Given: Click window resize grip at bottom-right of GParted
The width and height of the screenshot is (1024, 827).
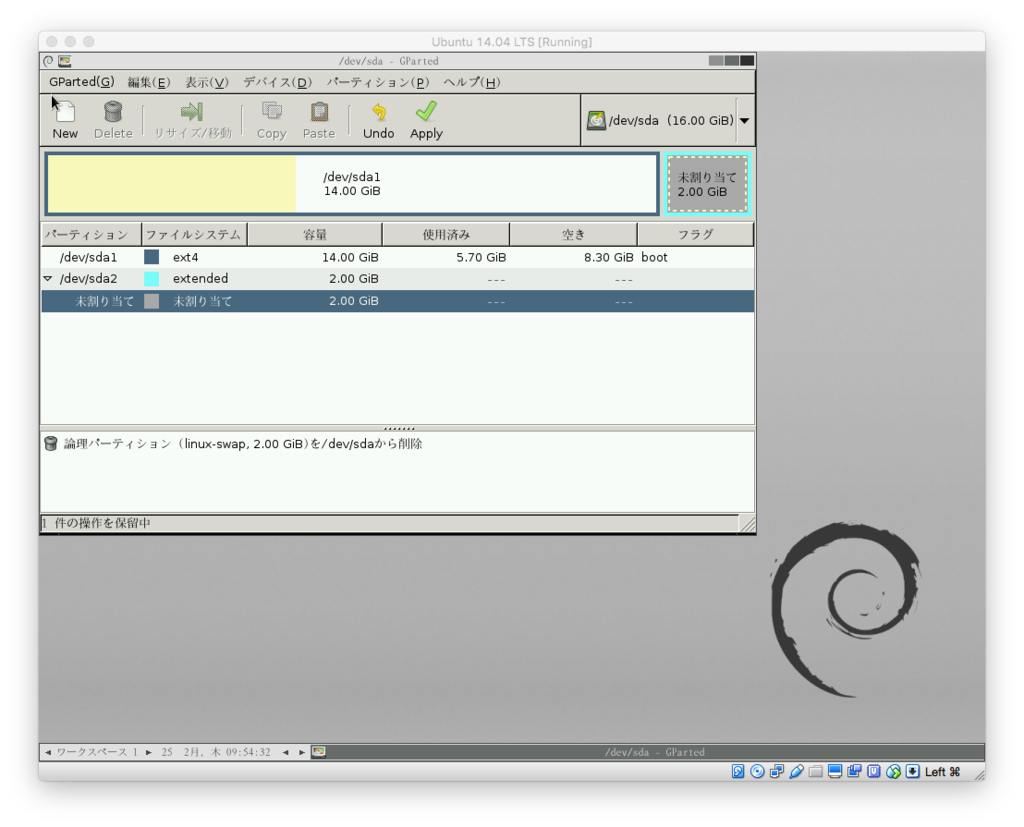Looking at the screenshot, I should coord(748,524).
